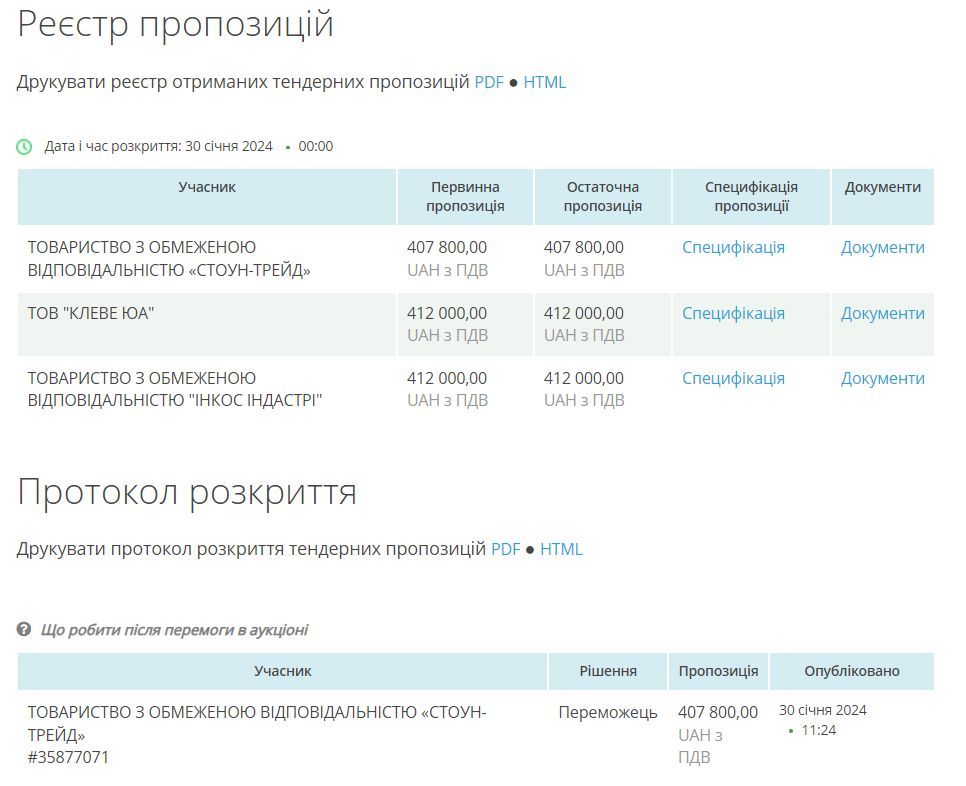This screenshot has height=786, width=966.
Task: Open PDF of the received proposals registry
Action: click(489, 82)
